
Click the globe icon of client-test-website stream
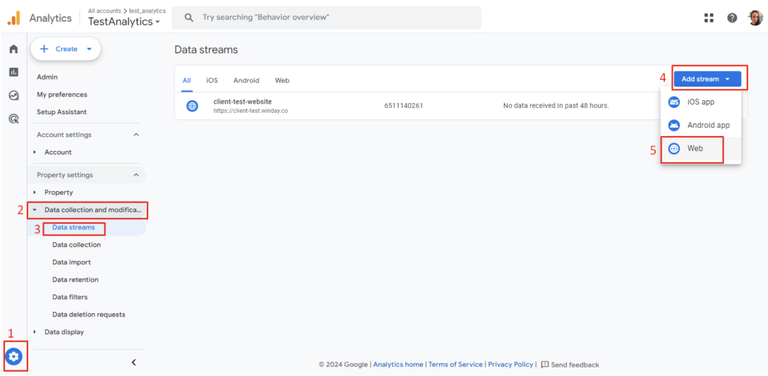click(x=192, y=106)
